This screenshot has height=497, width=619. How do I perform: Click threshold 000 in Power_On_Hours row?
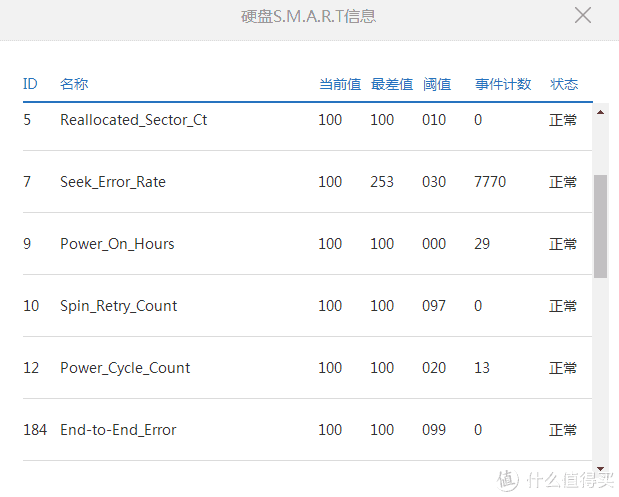pyautogui.click(x=434, y=244)
